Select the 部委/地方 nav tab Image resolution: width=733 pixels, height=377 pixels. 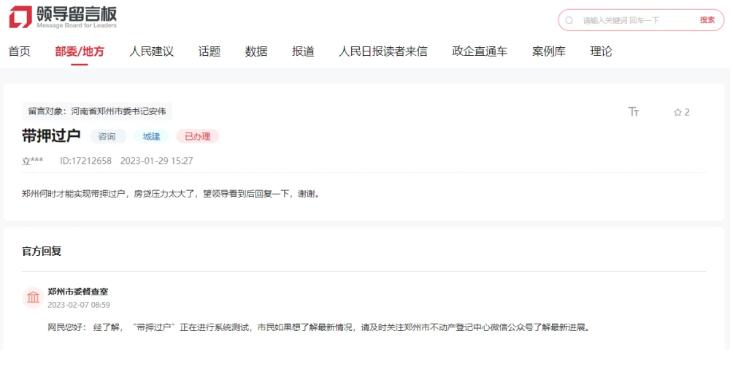(x=79, y=51)
